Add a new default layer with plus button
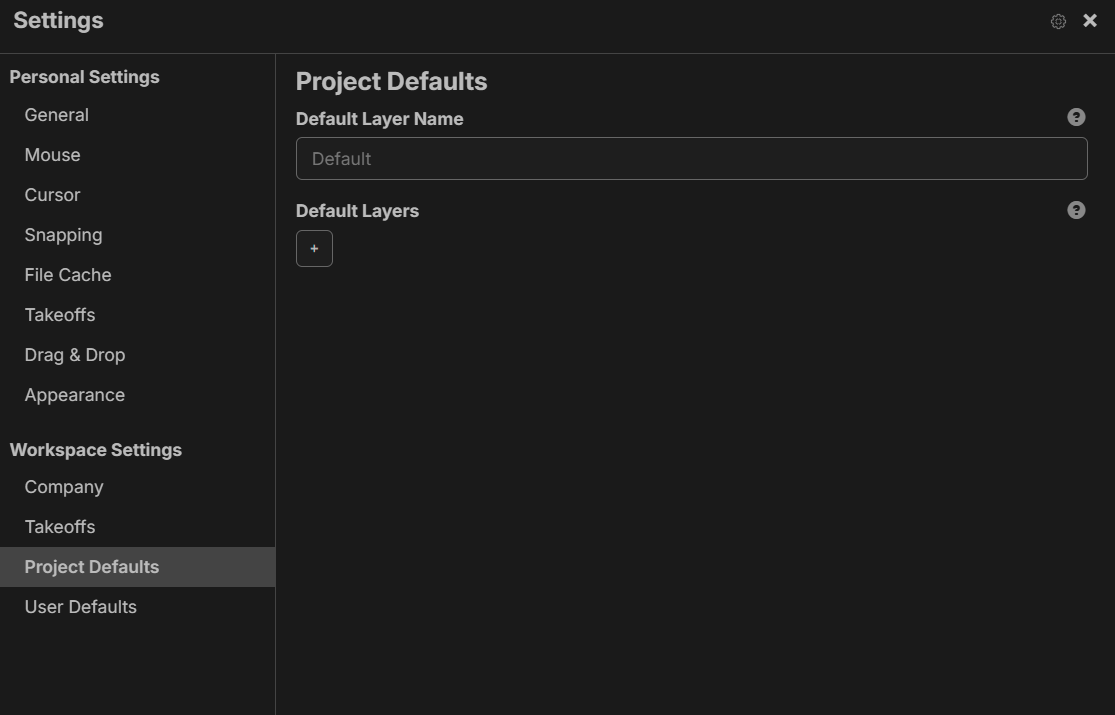This screenshot has width=1115, height=715. click(x=314, y=248)
